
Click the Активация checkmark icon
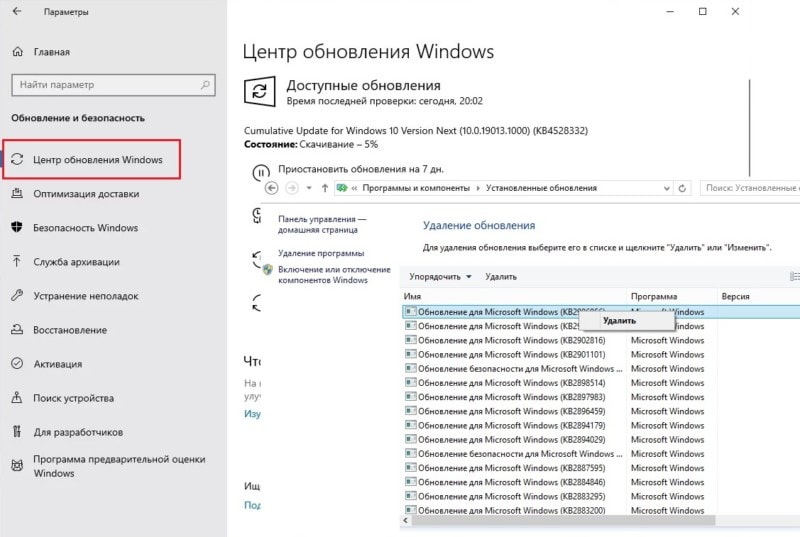(x=17, y=364)
